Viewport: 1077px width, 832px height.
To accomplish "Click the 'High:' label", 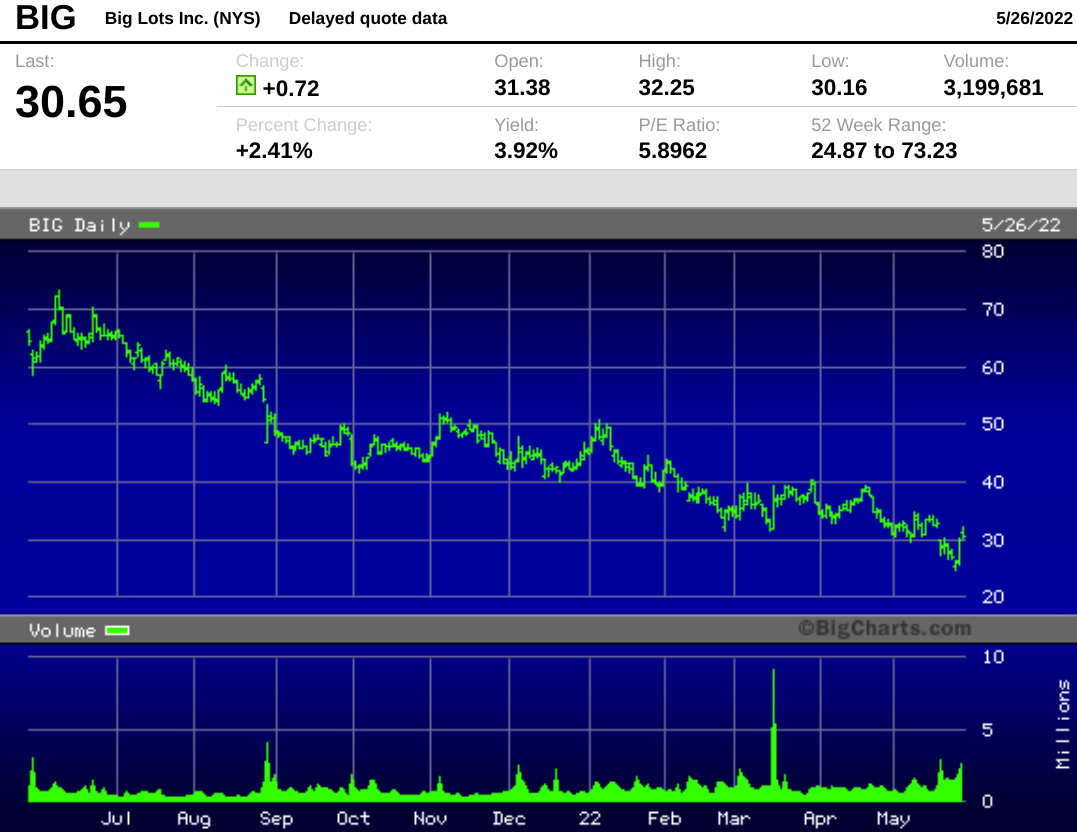I will click(659, 61).
